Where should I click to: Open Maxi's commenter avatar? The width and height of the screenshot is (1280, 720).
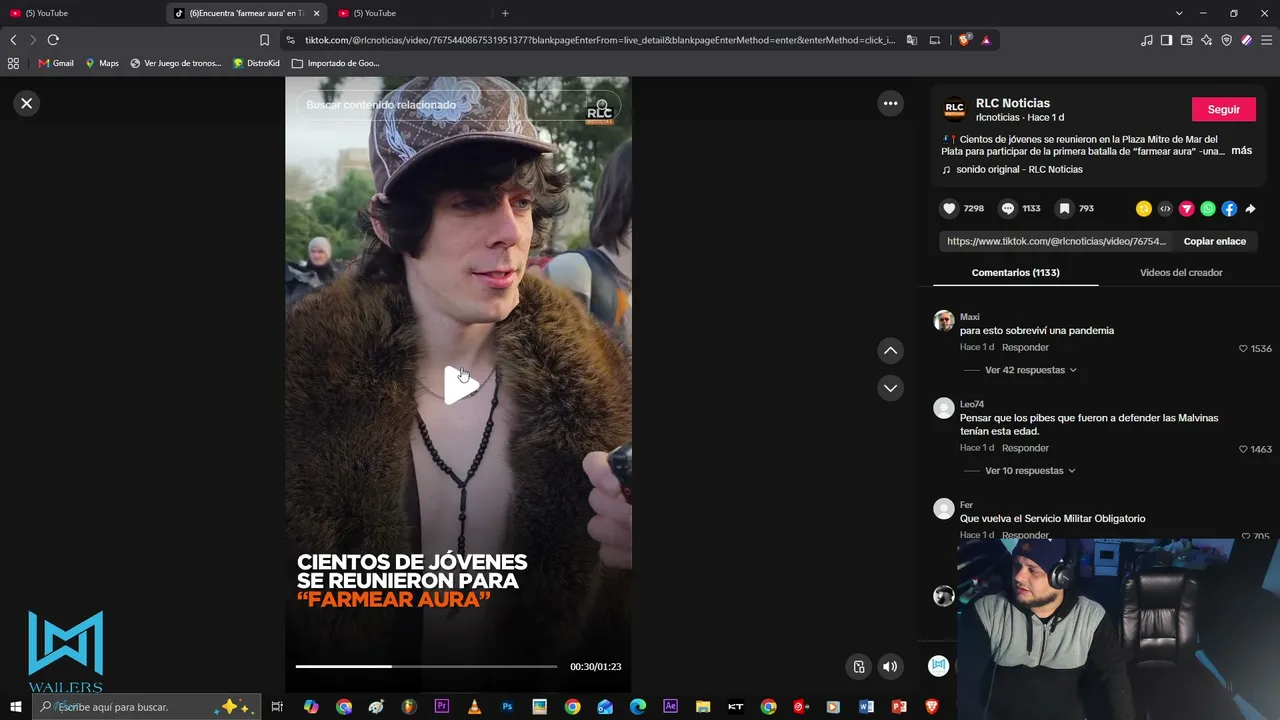[944, 320]
